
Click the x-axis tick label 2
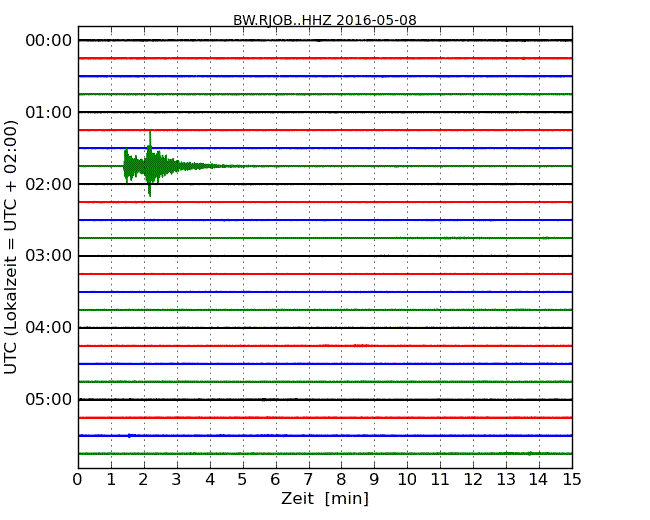143,480
